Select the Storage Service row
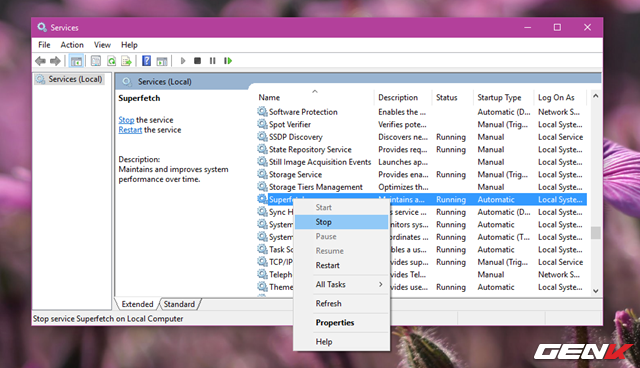Image resolution: width=640 pixels, height=368 pixels. tap(422, 175)
